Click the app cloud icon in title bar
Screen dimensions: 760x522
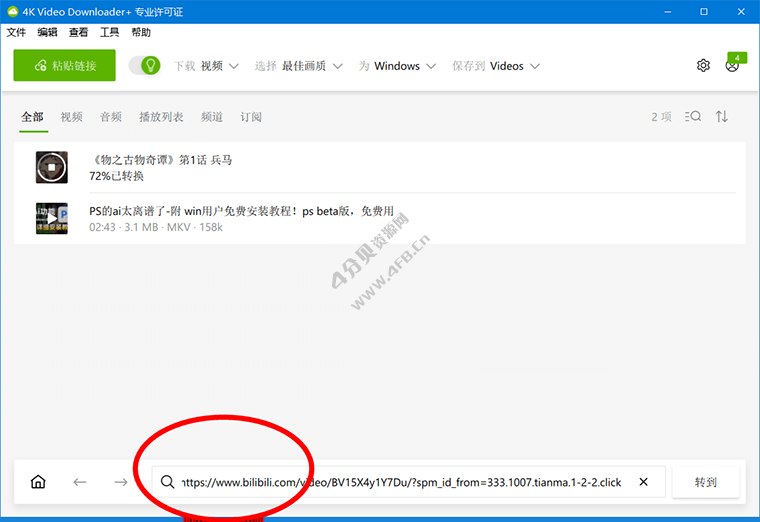[x=13, y=12]
